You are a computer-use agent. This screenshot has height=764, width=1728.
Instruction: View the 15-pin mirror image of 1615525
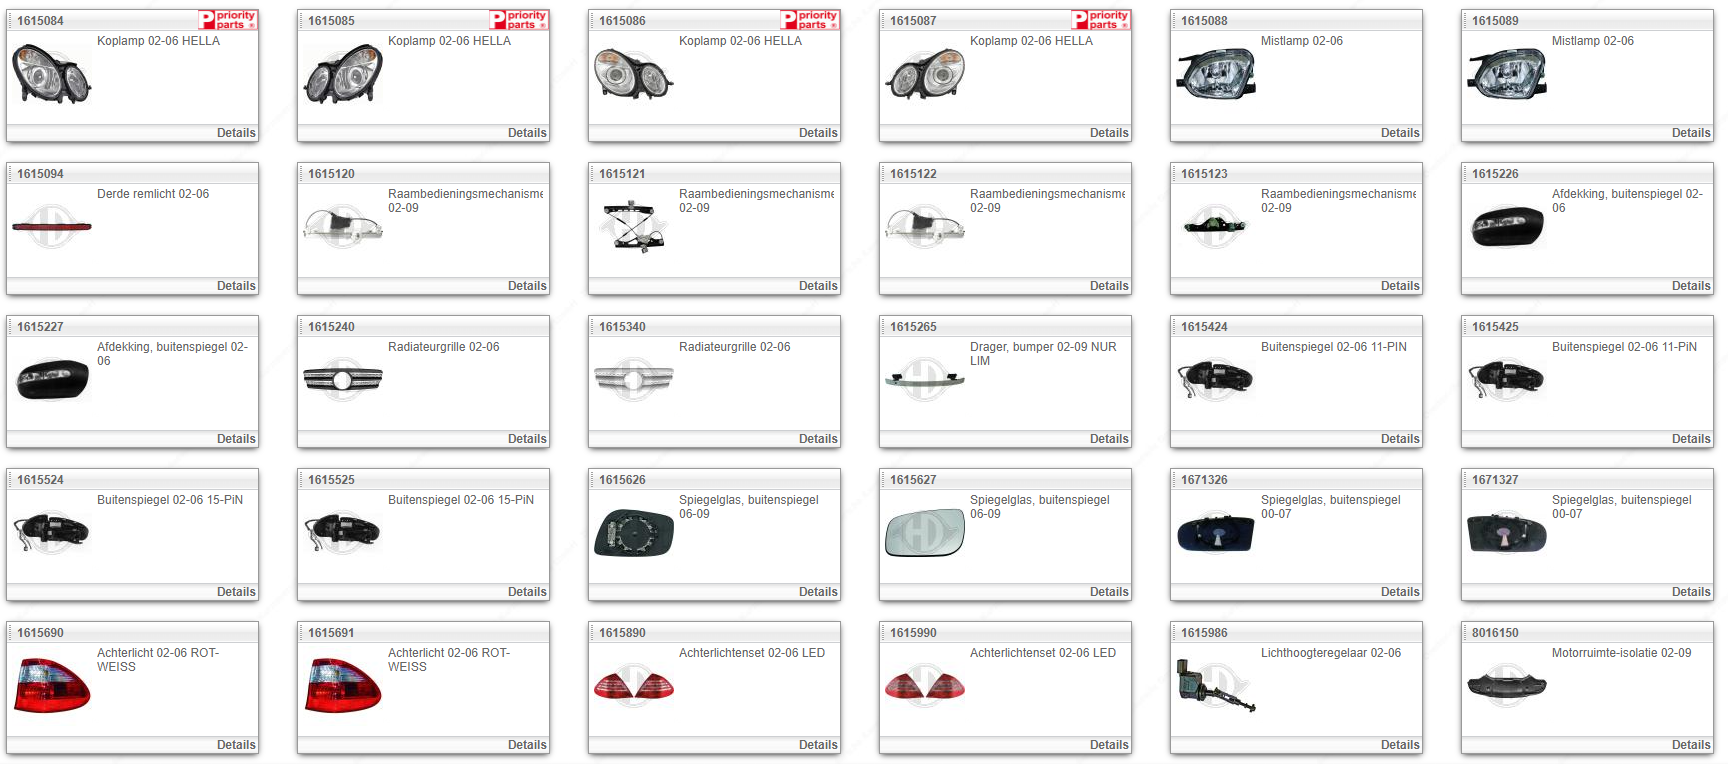[342, 532]
